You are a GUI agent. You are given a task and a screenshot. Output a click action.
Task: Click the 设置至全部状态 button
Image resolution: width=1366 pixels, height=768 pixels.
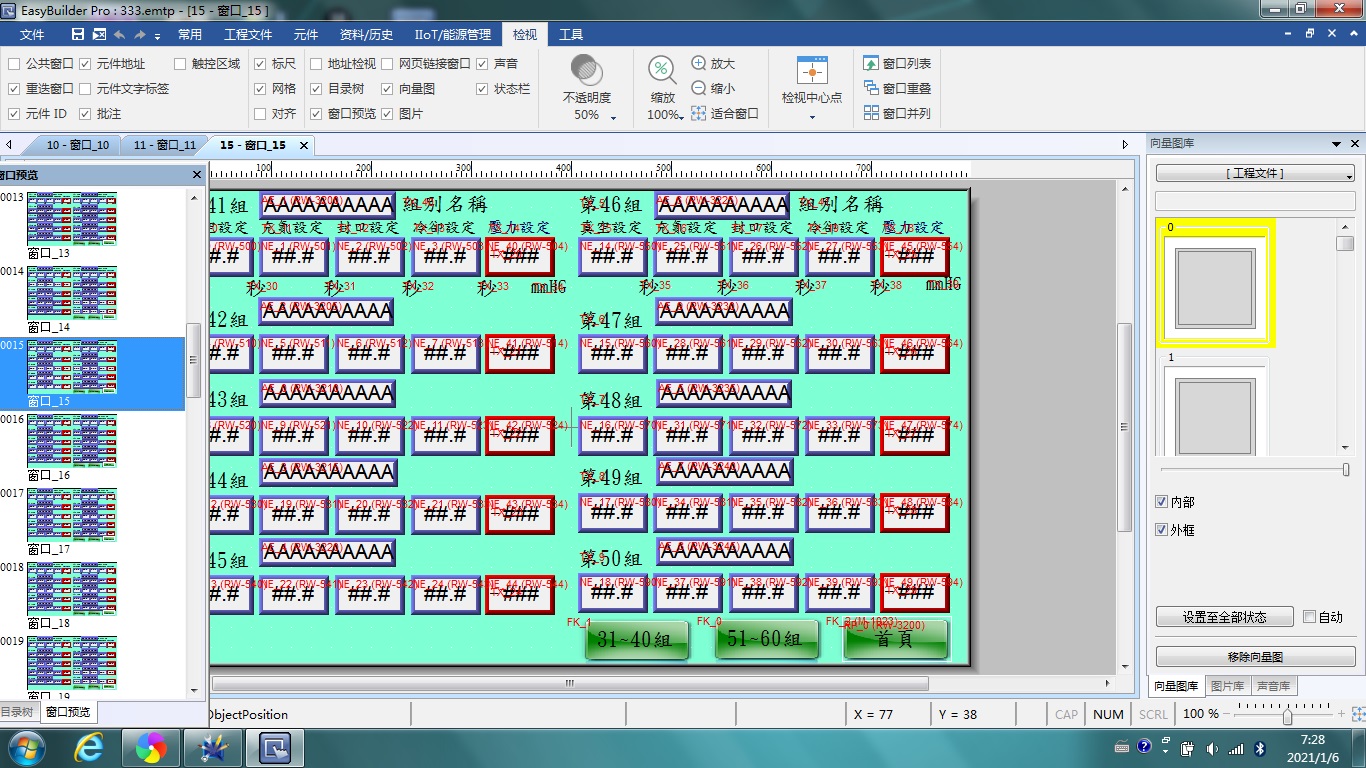point(1224,617)
